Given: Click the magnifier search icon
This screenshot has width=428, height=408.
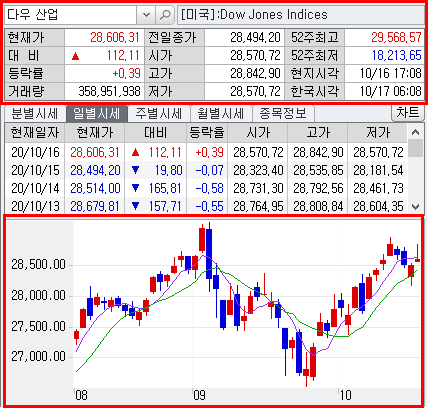Looking at the screenshot, I should pyautogui.click(x=165, y=15).
